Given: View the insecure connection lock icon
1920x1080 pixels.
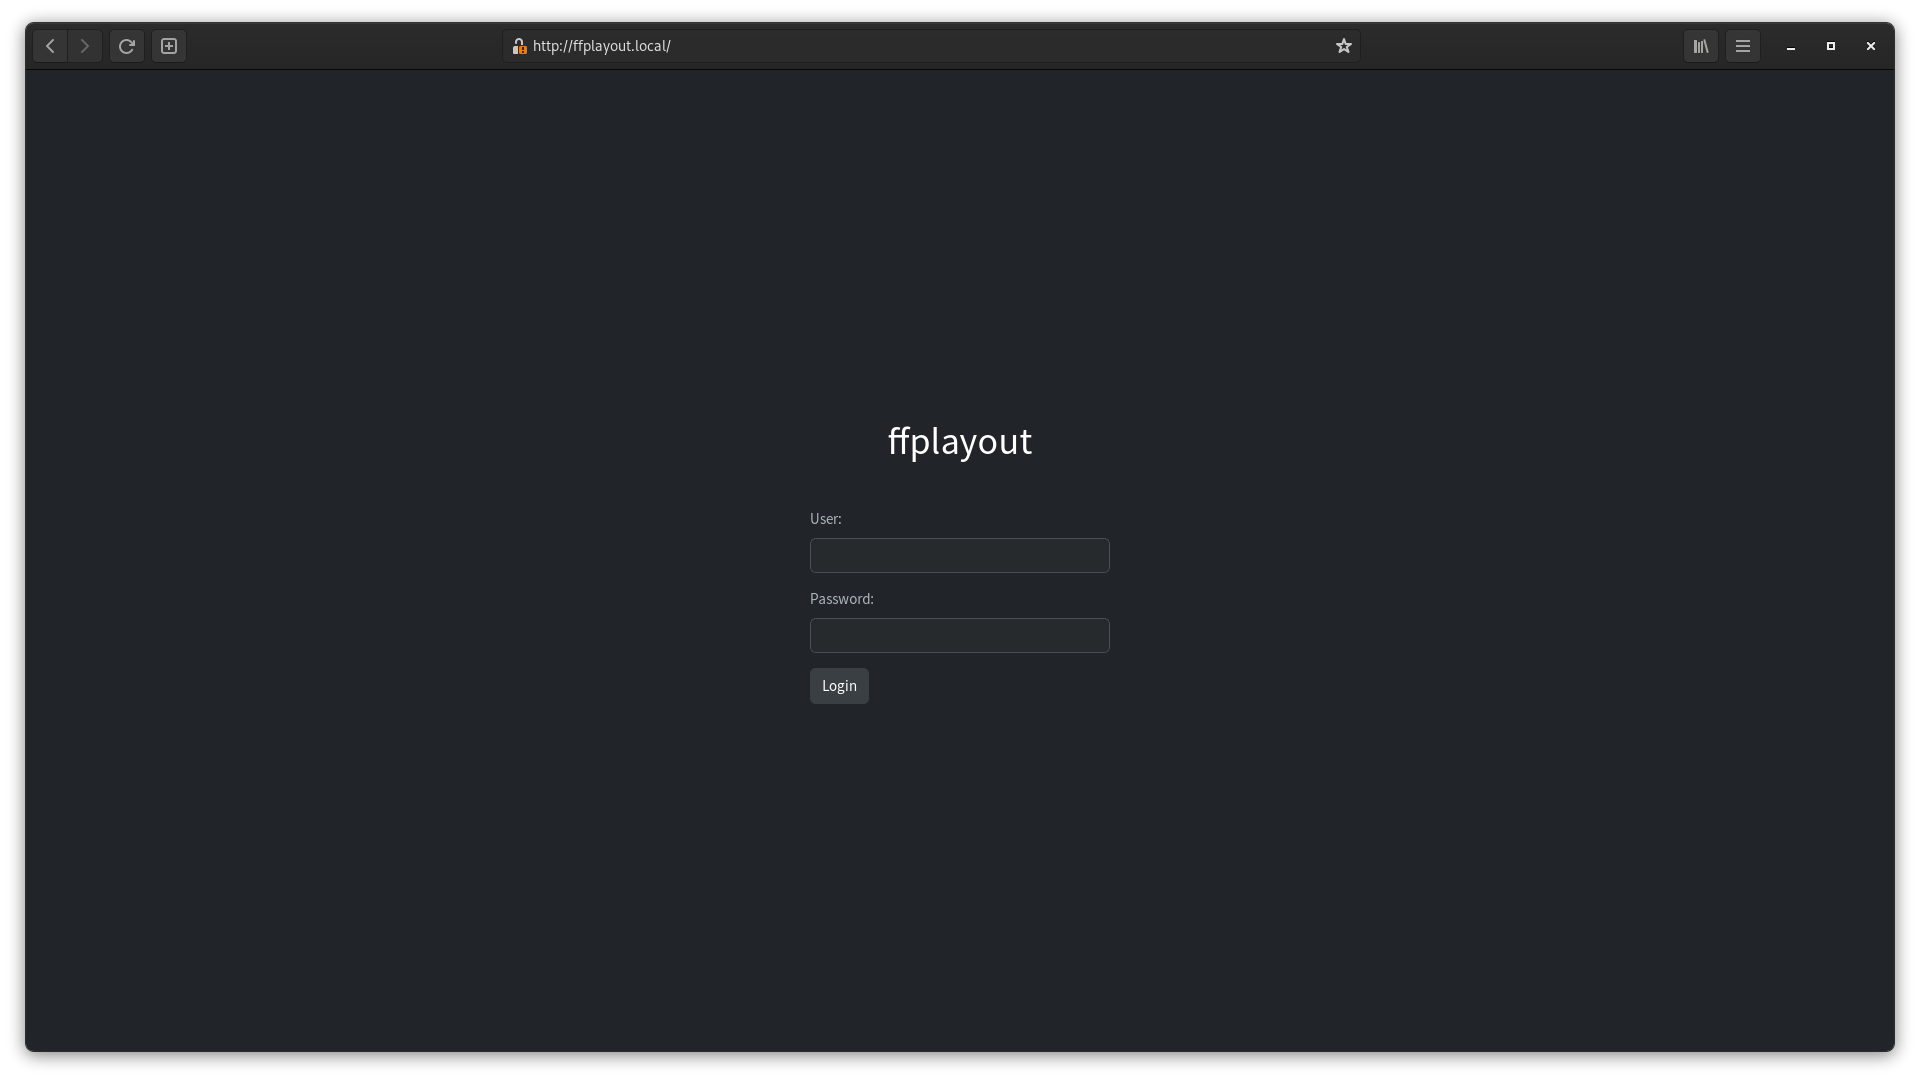Looking at the screenshot, I should coord(519,46).
